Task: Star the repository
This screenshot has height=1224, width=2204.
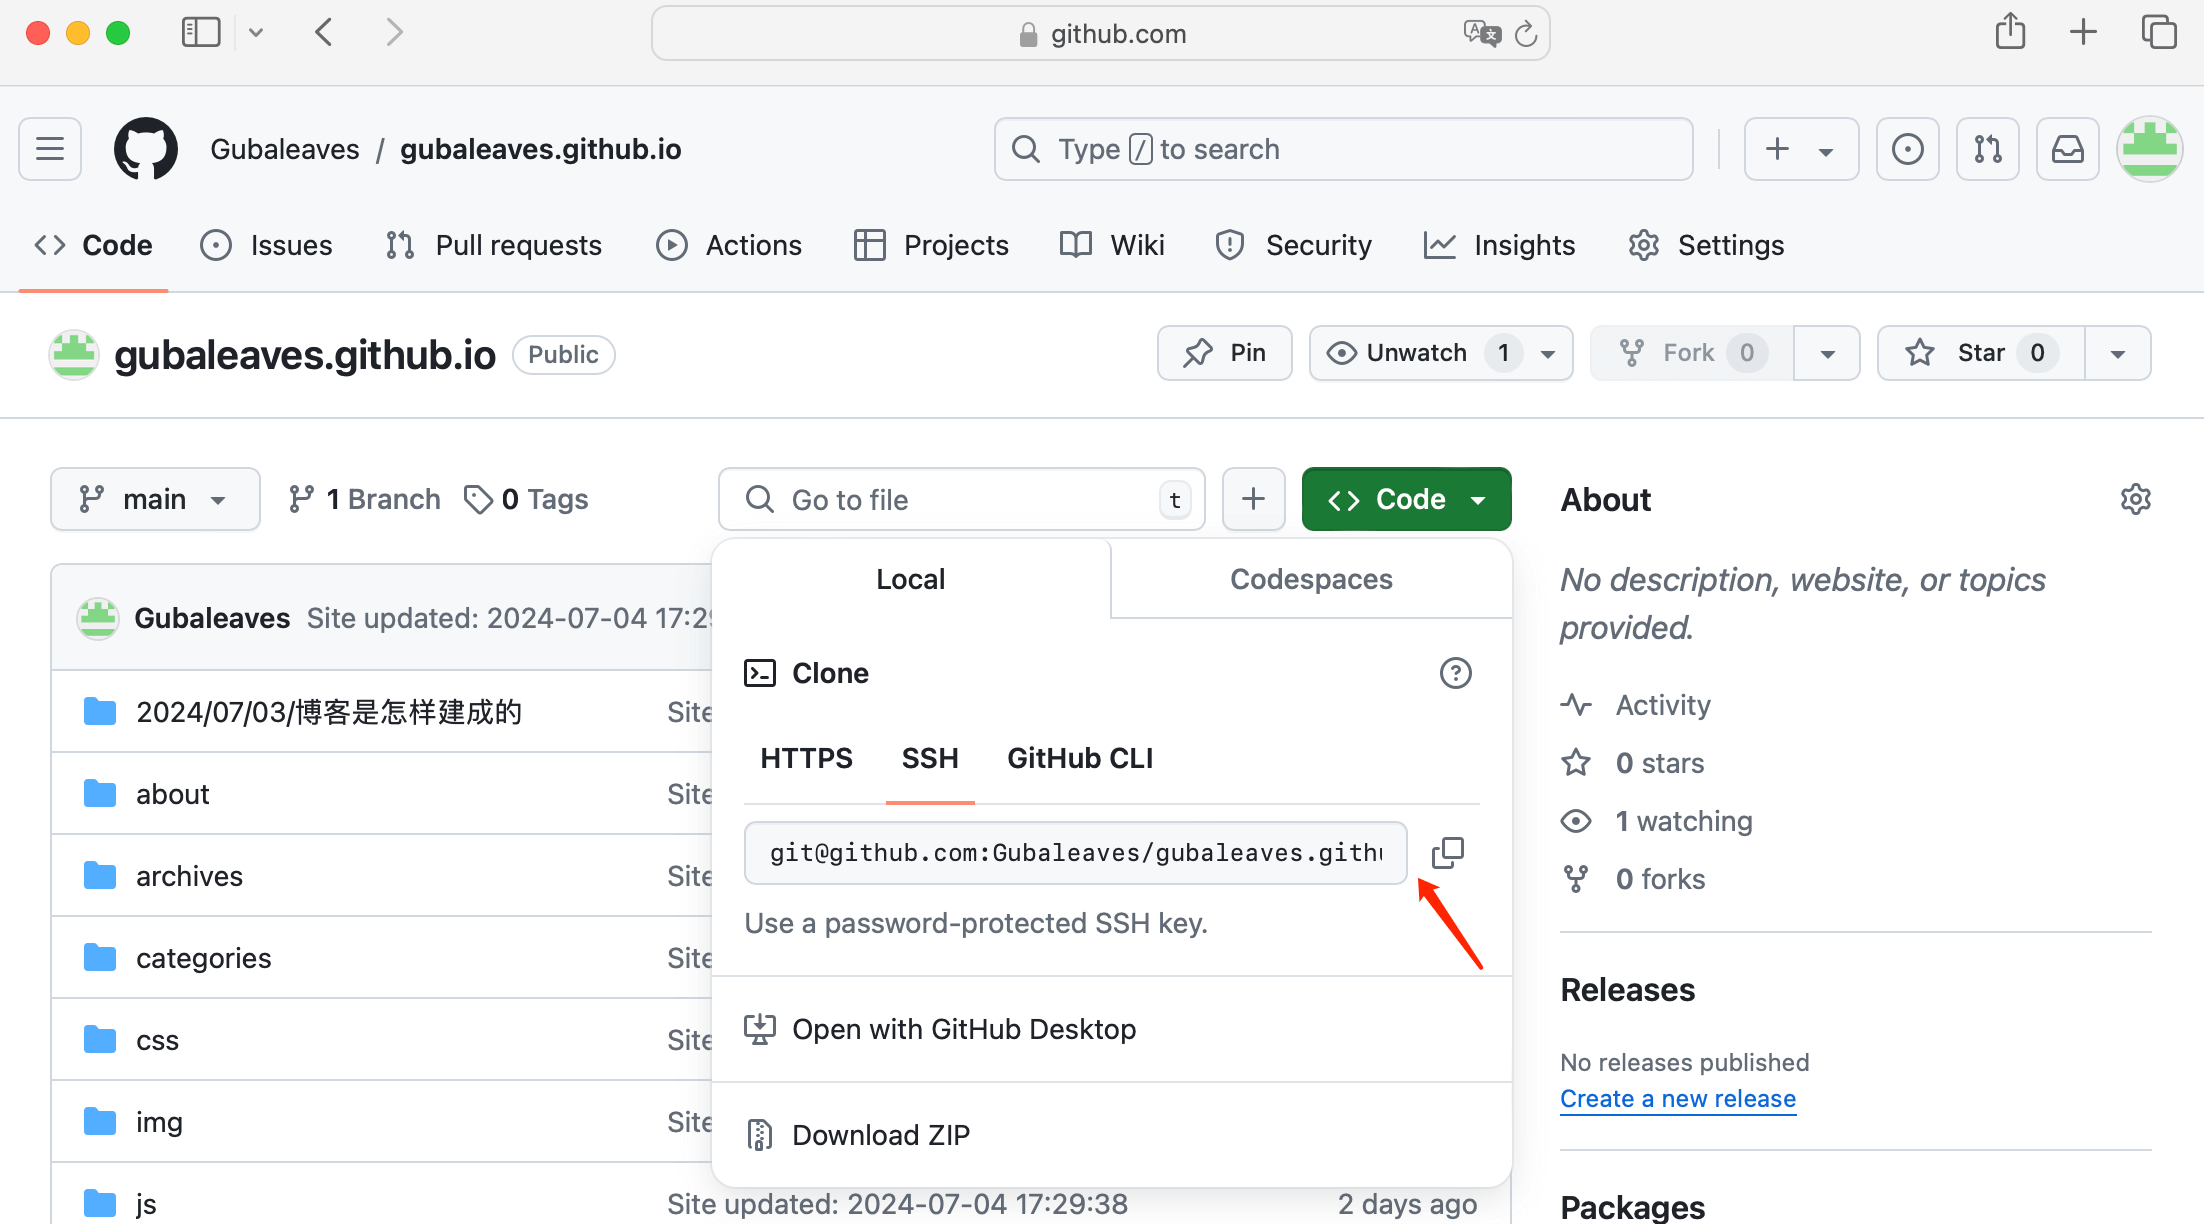Action: click(x=1981, y=353)
